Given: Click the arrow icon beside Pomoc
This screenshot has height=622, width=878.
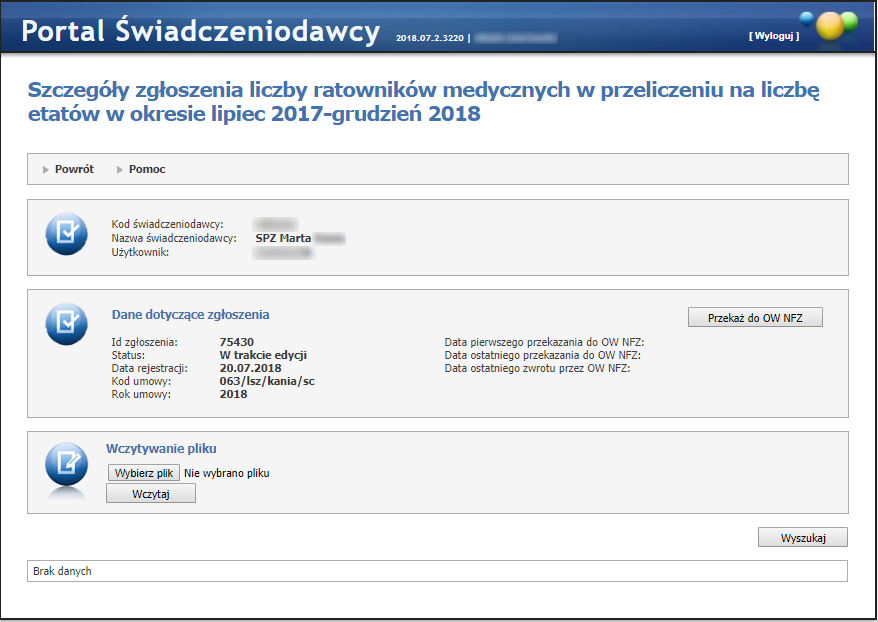Looking at the screenshot, I should point(120,170).
